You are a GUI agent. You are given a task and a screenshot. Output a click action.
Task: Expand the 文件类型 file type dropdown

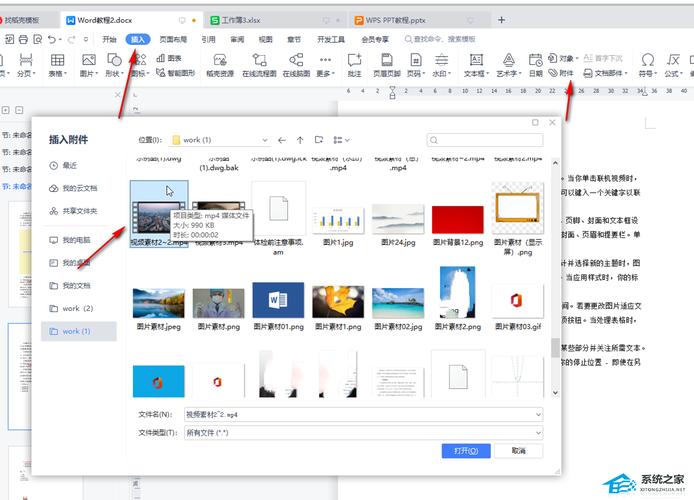(538, 432)
